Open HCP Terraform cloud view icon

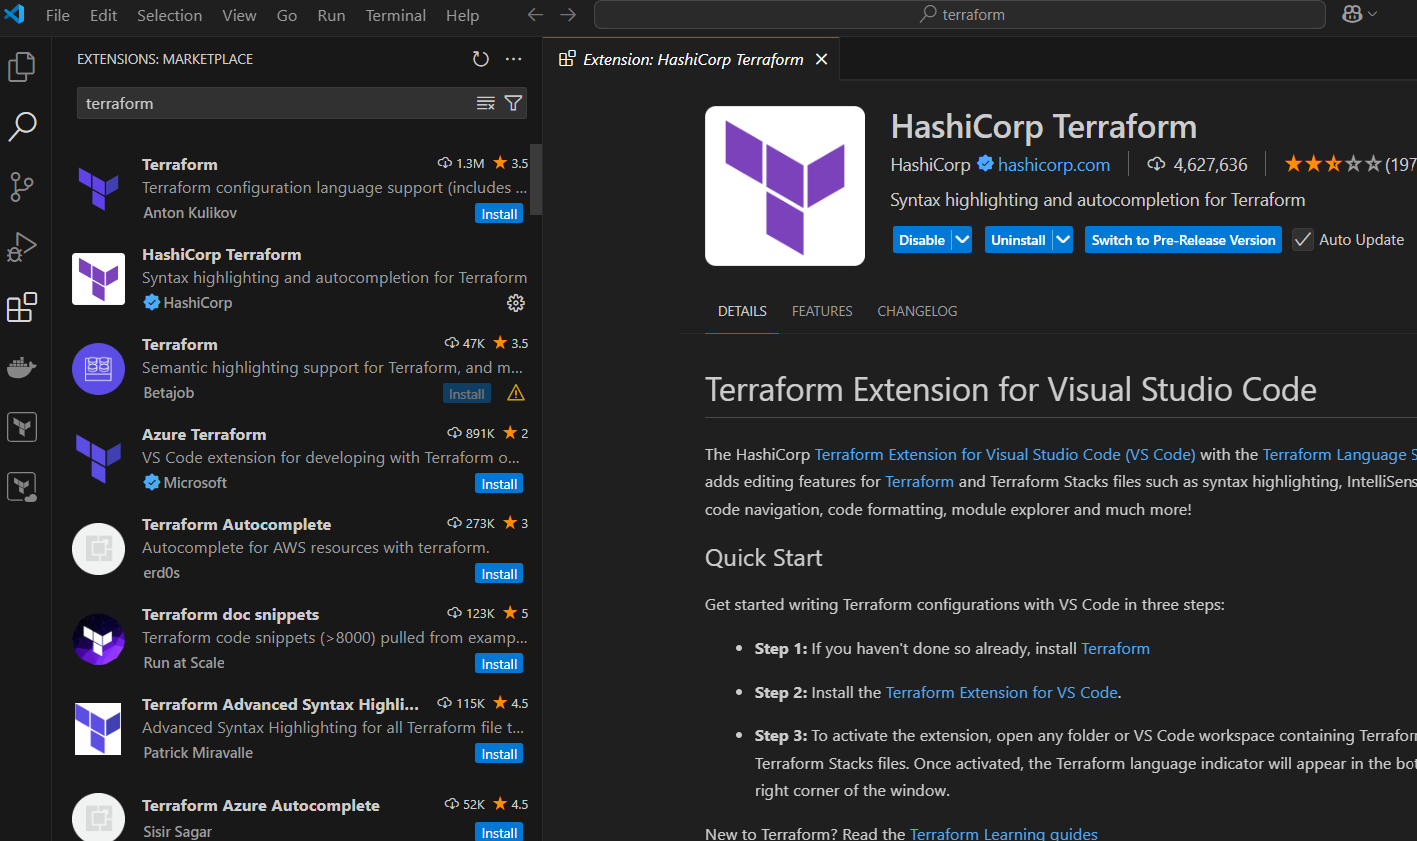(22, 487)
